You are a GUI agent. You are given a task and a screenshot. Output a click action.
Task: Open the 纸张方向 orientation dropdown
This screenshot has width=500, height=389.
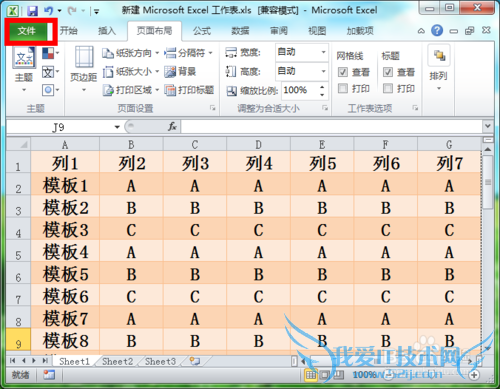(x=130, y=53)
